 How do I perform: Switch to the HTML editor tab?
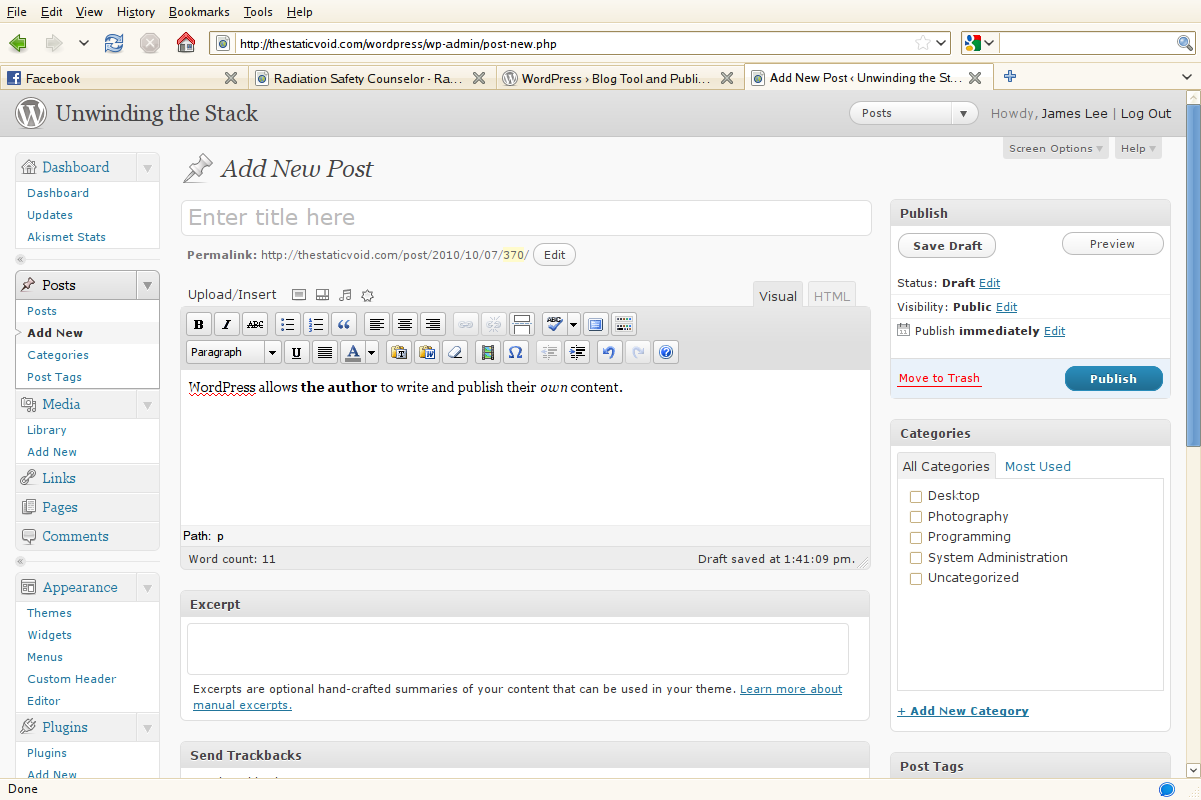pyautogui.click(x=831, y=296)
